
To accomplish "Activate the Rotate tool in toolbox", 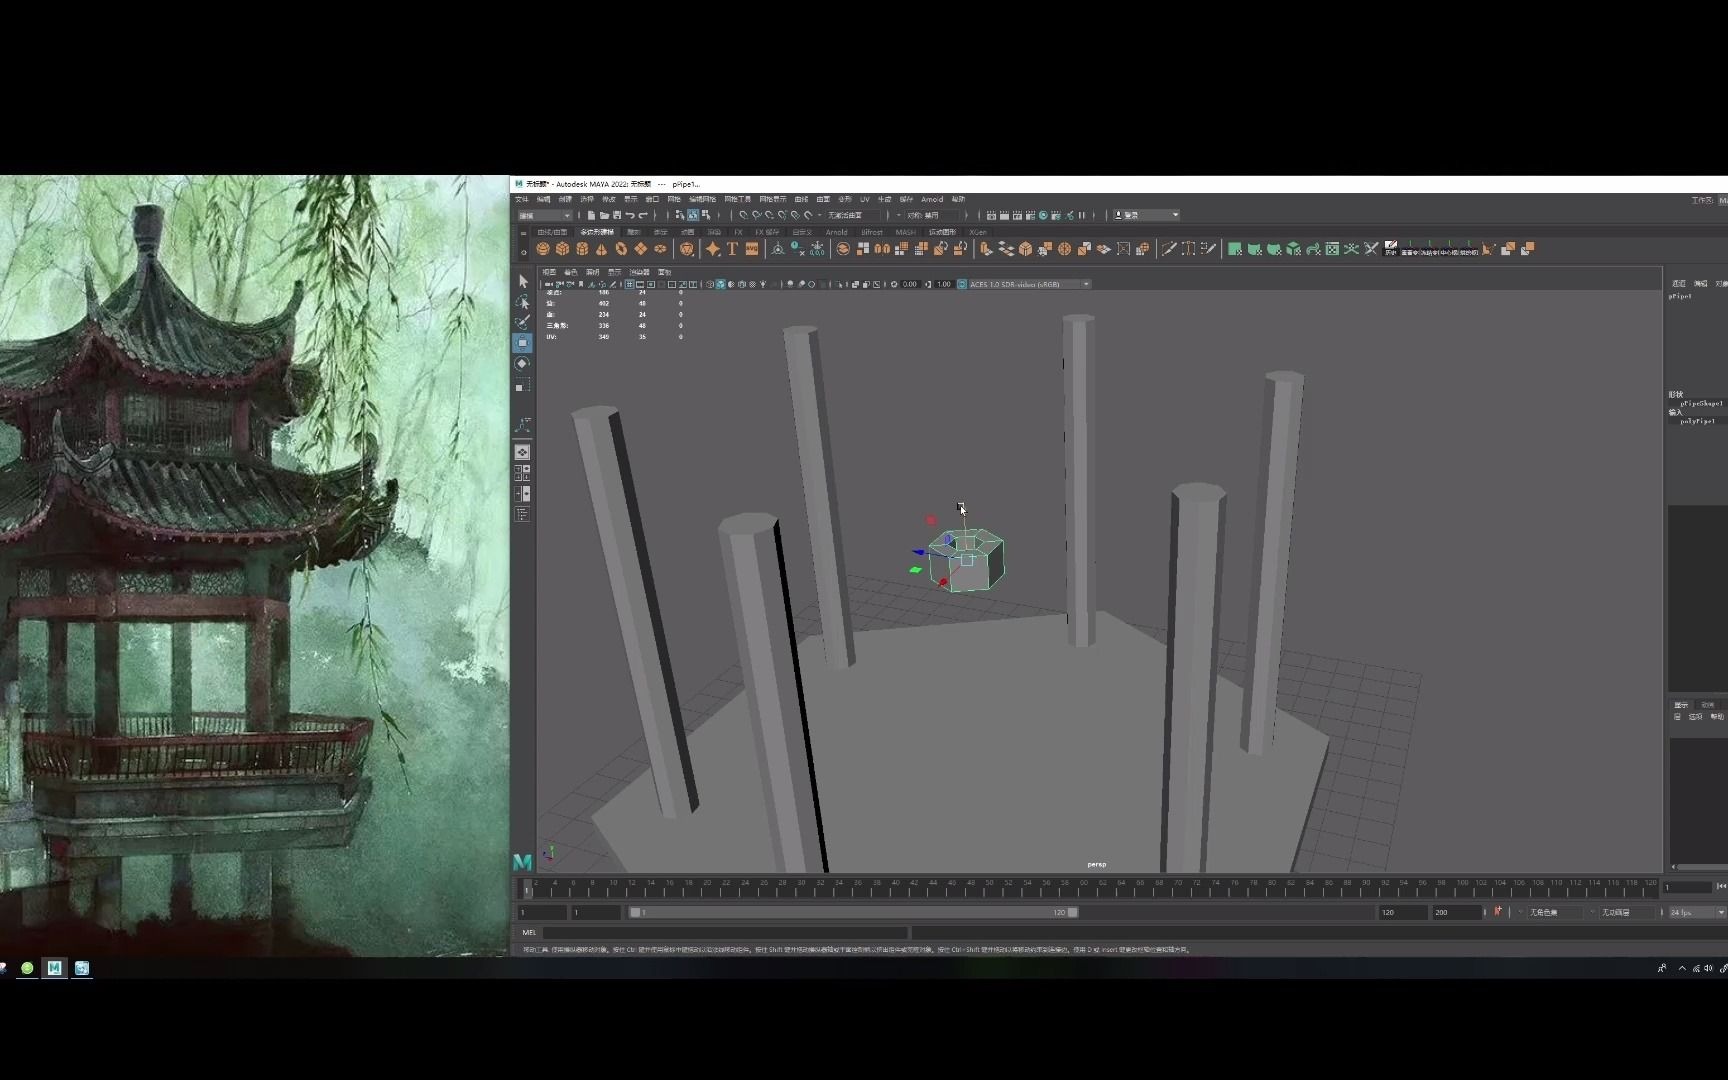I will pyautogui.click(x=522, y=363).
